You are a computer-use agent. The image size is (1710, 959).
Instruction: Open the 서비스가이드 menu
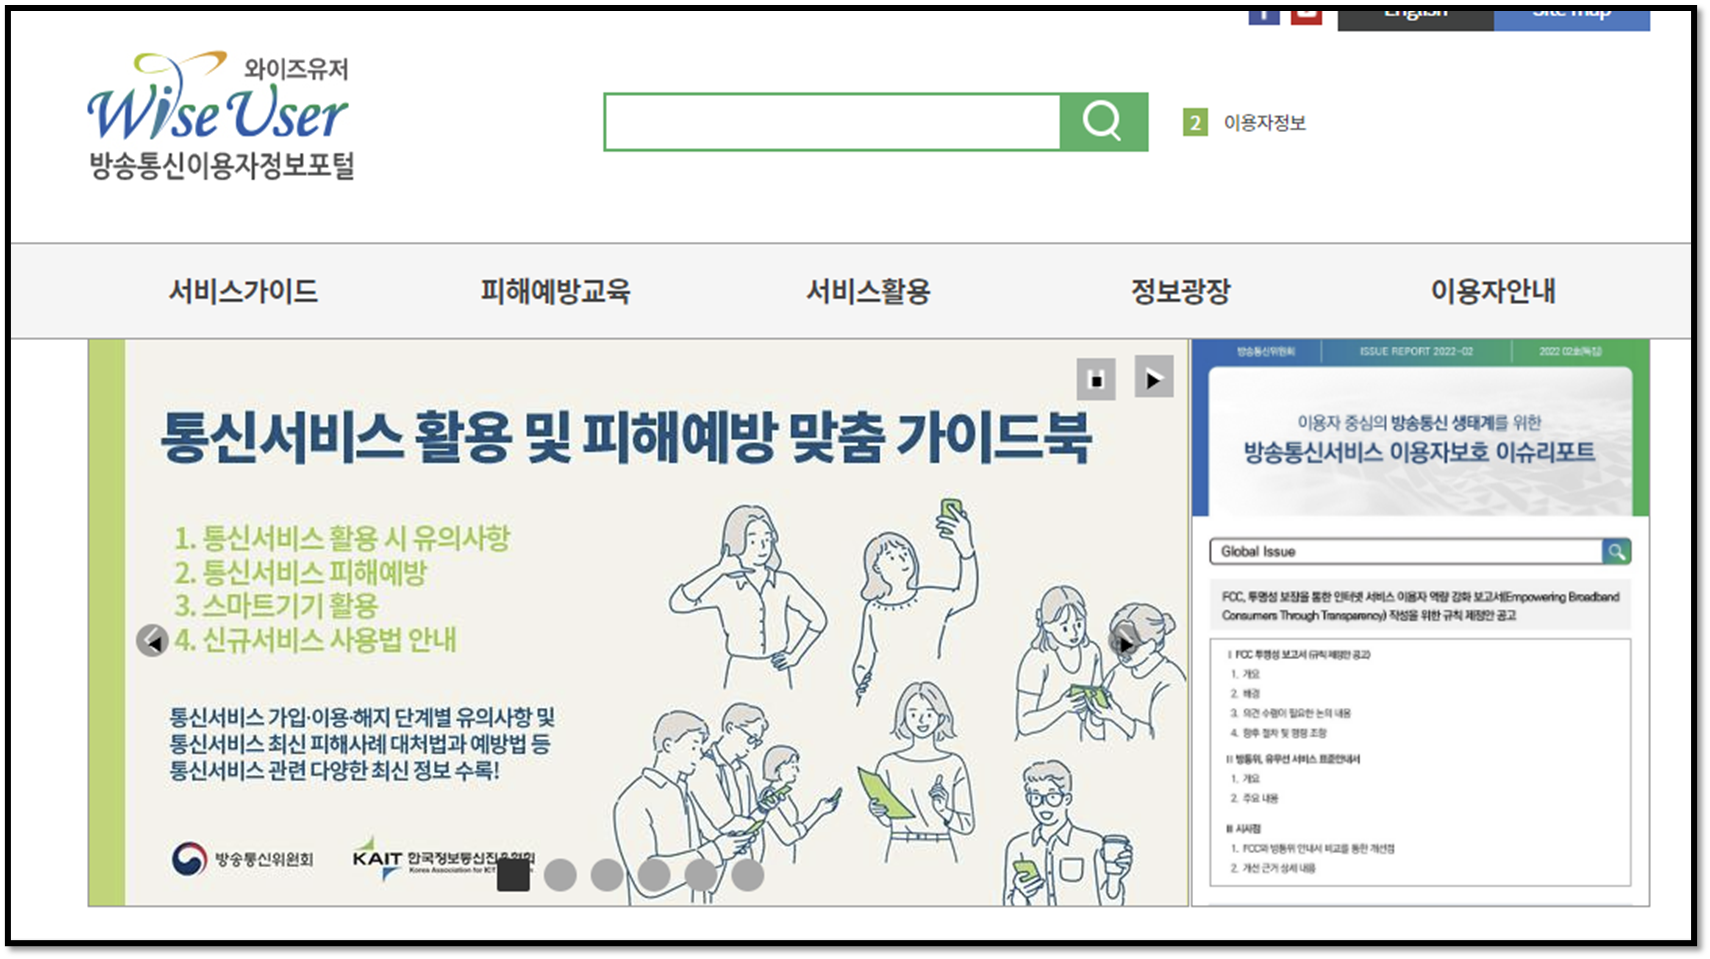(x=245, y=292)
